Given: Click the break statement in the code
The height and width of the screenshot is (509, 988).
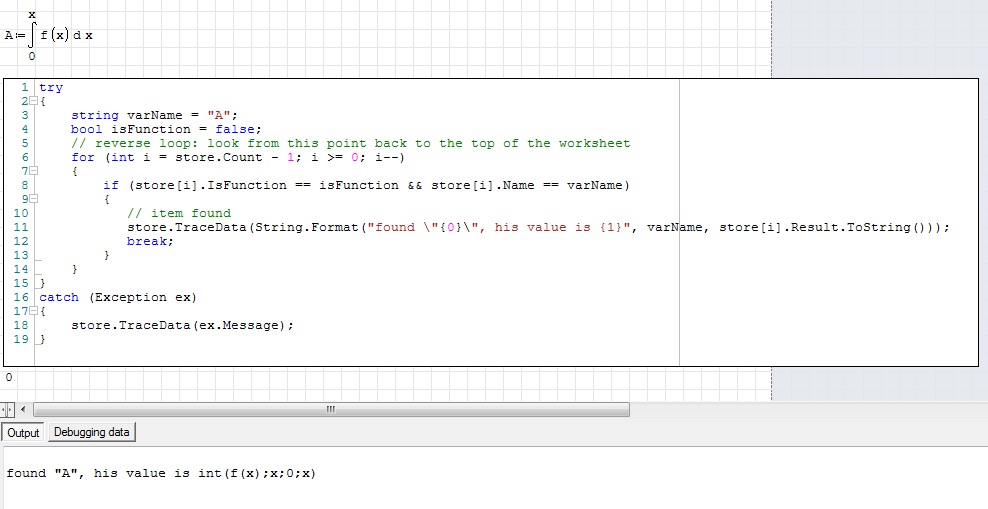Looking at the screenshot, I should tap(150, 242).
